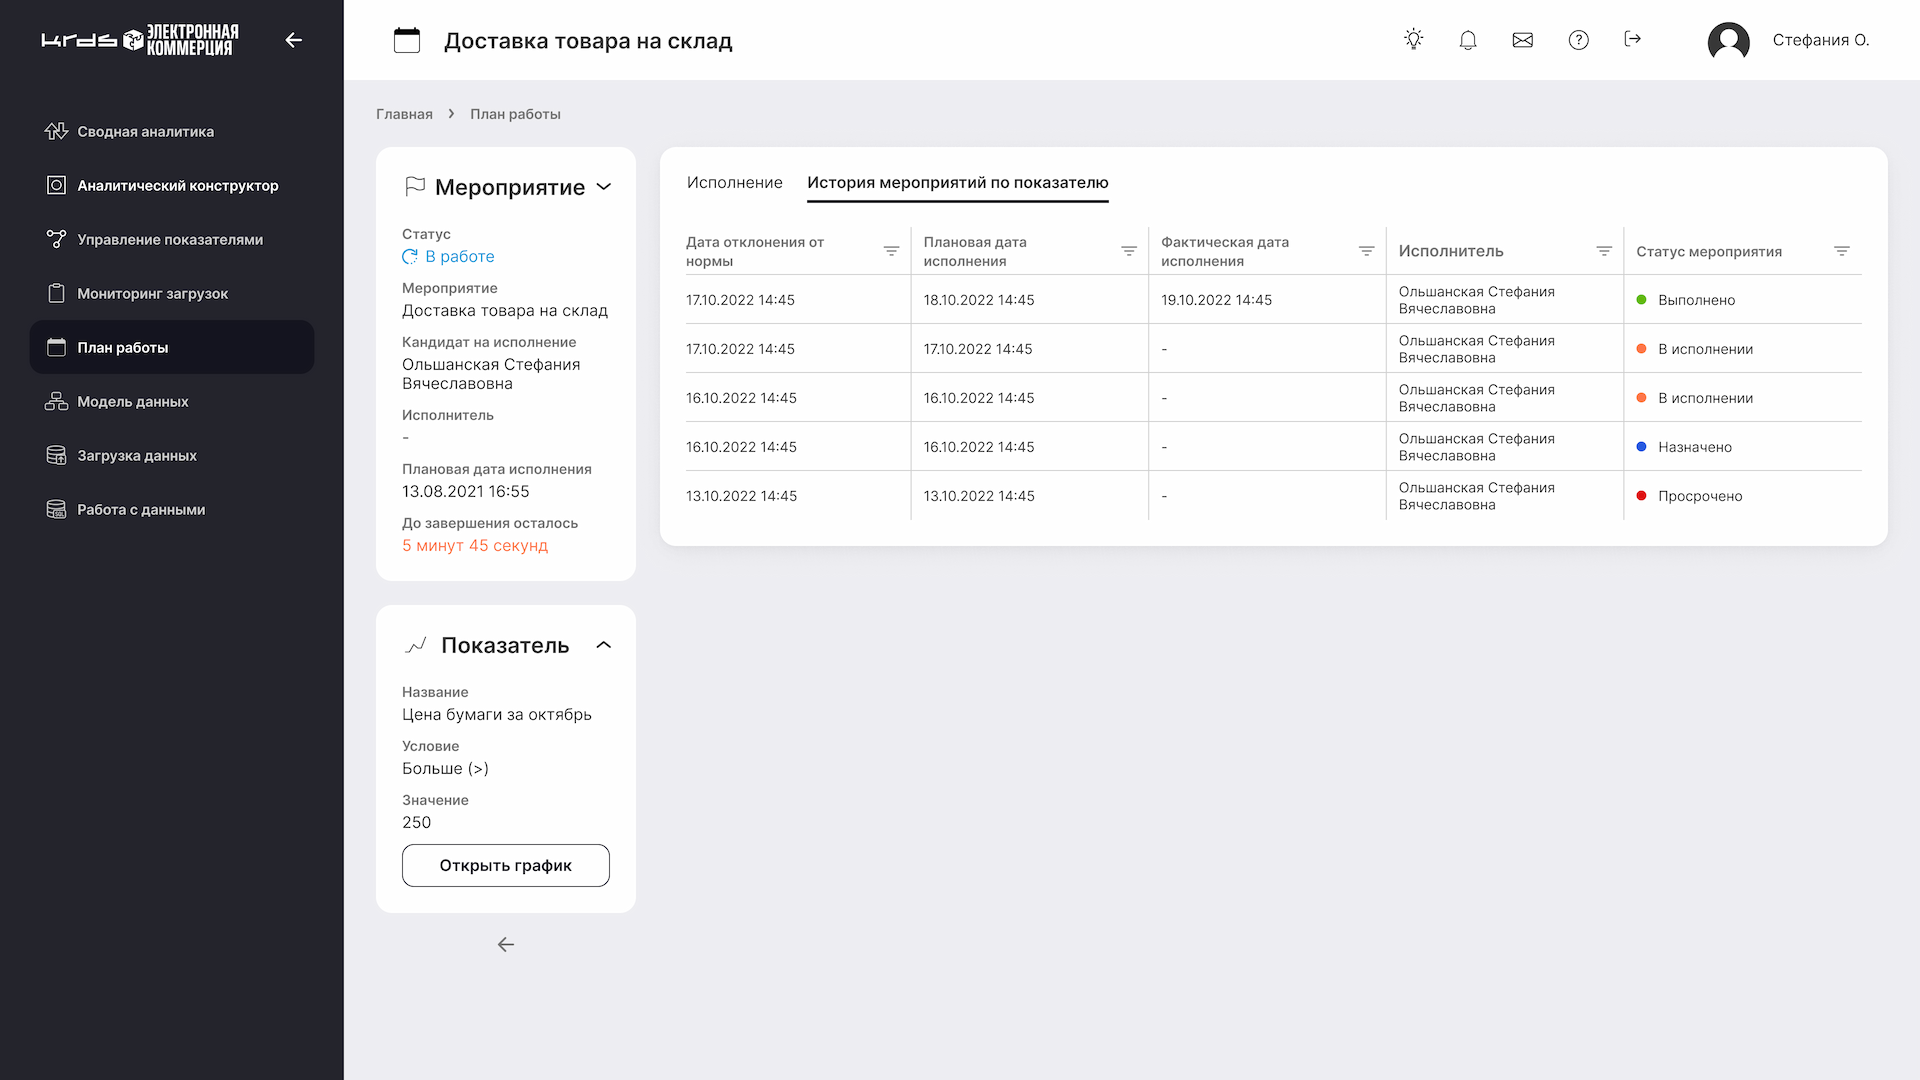Open messages using the envelope icon
Viewport: 1920px width, 1080px height.
click(1522, 40)
